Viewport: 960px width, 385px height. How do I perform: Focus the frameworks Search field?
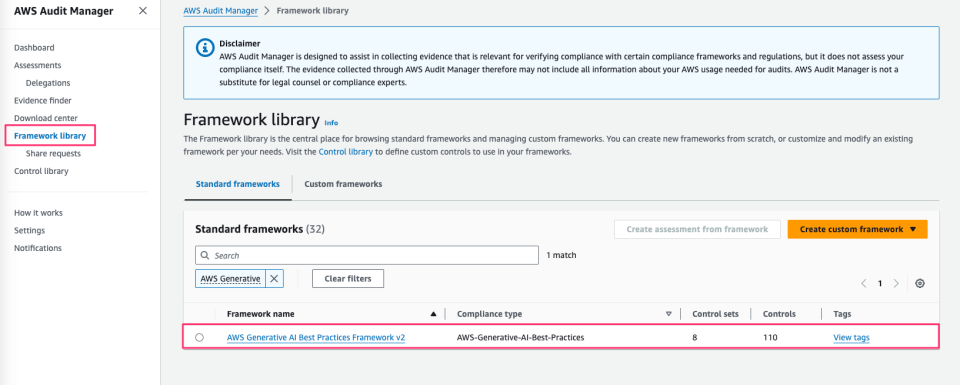(x=367, y=255)
